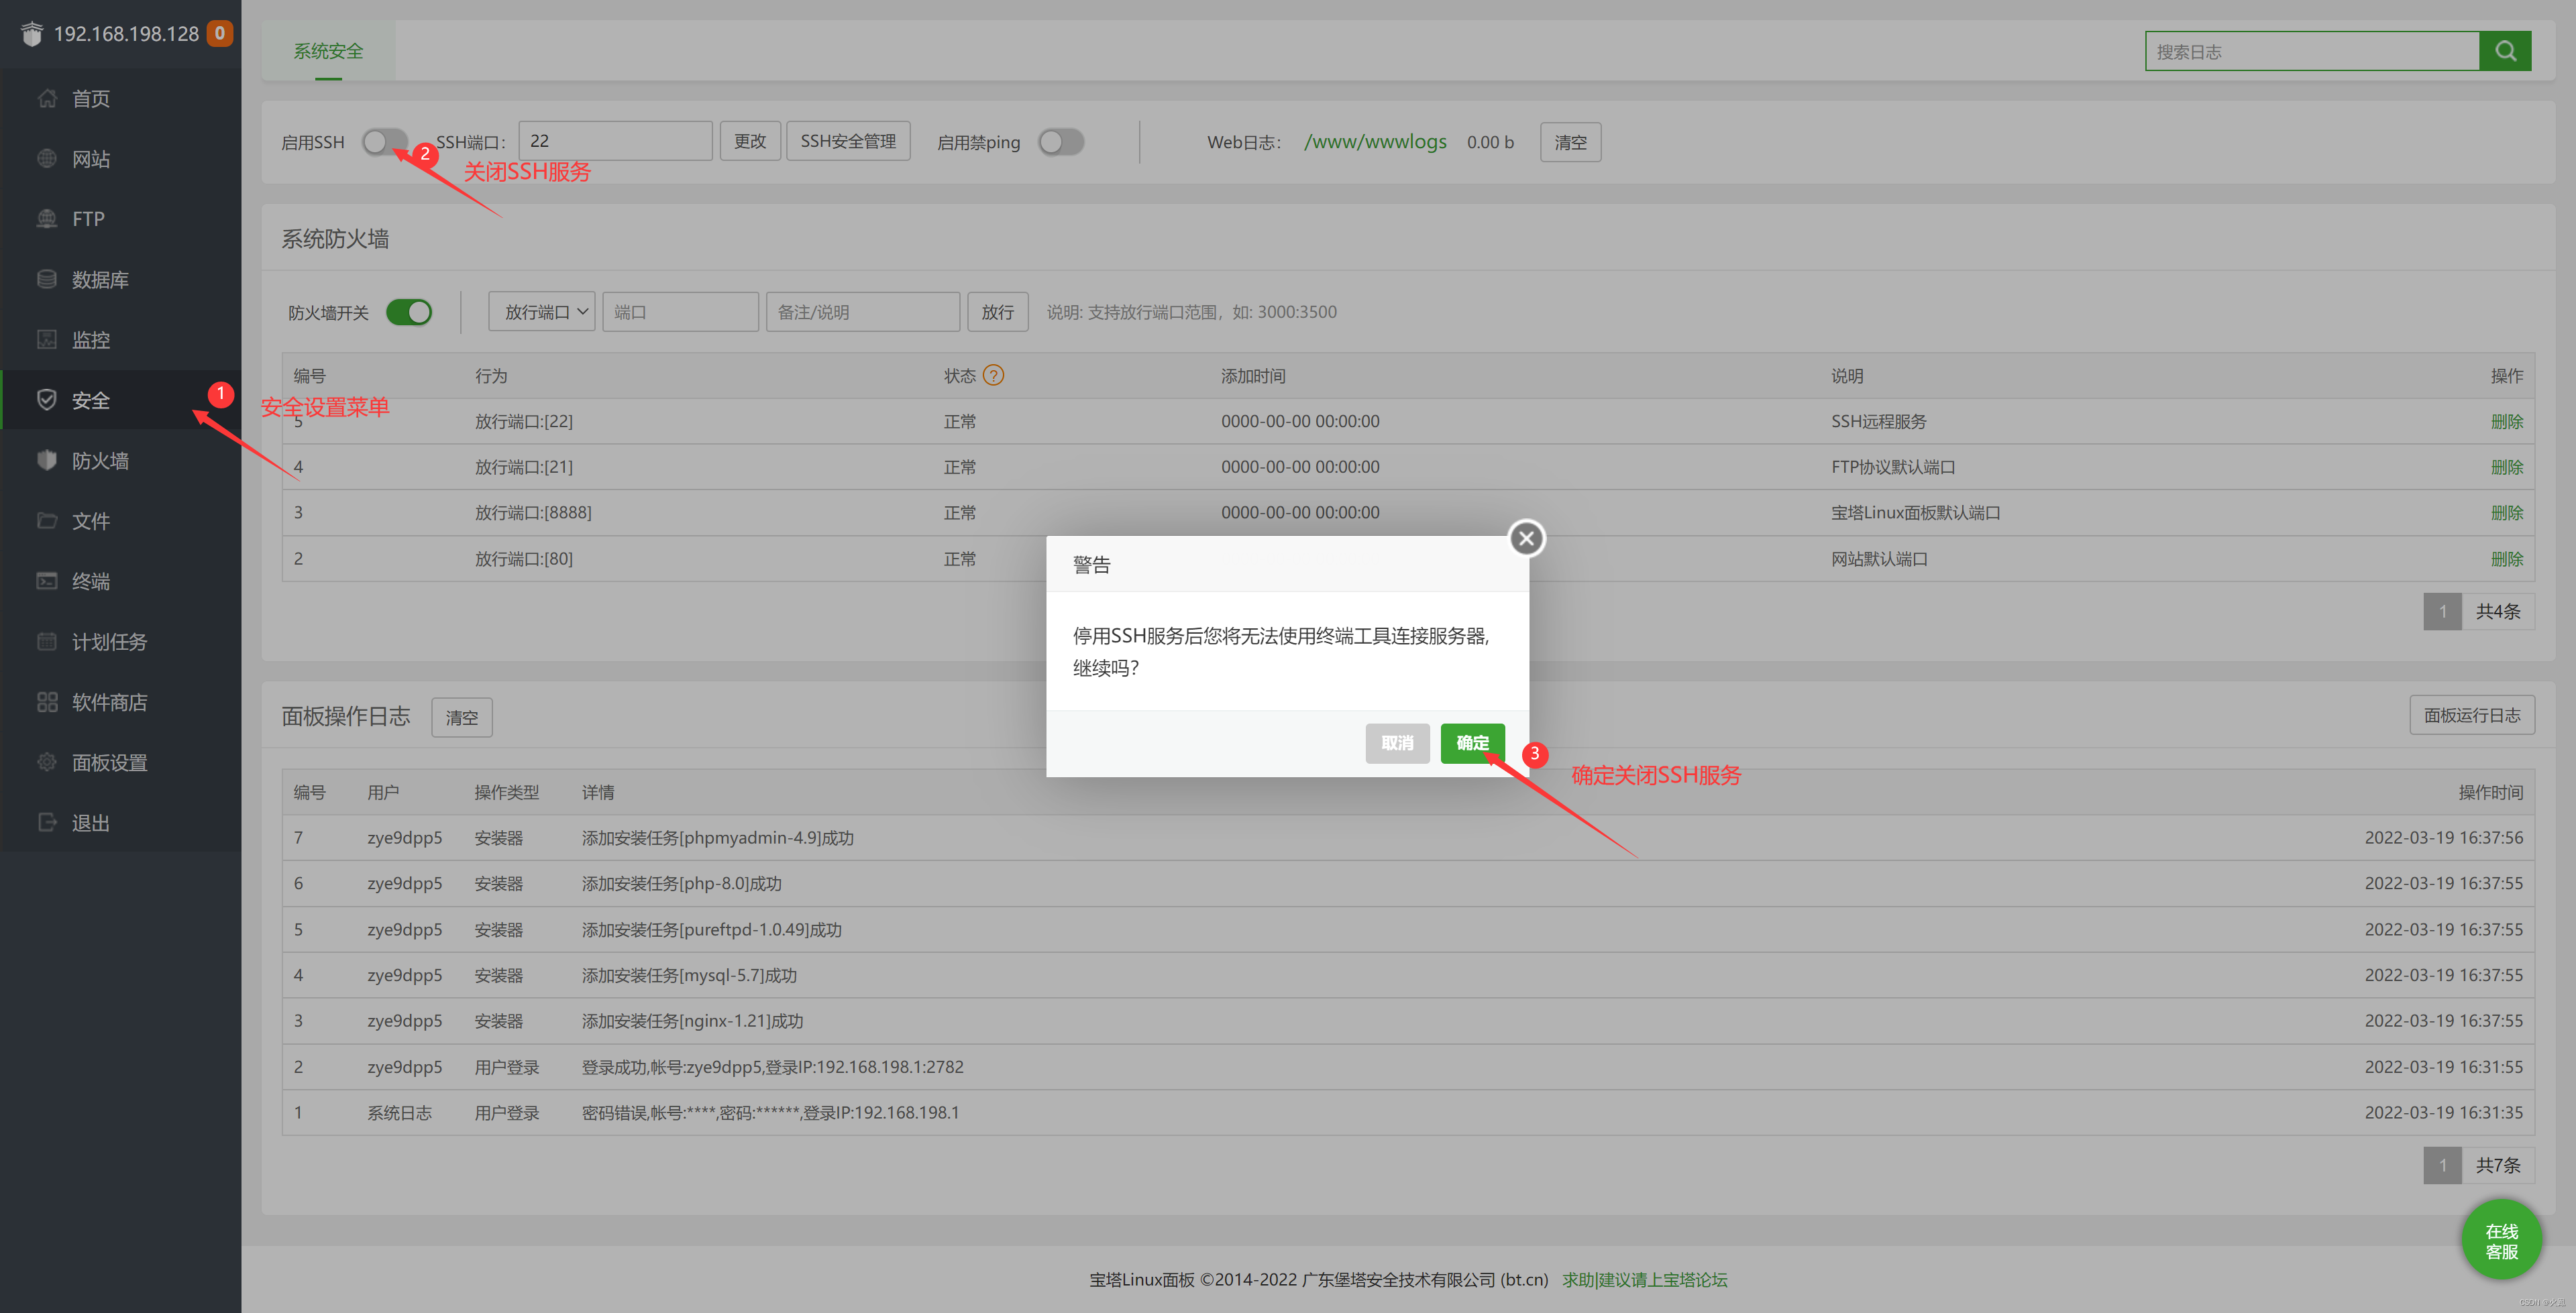Delete the 放行端口:[80] firewall rule
This screenshot has height=1313, width=2576.
click(x=2506, y=559)
